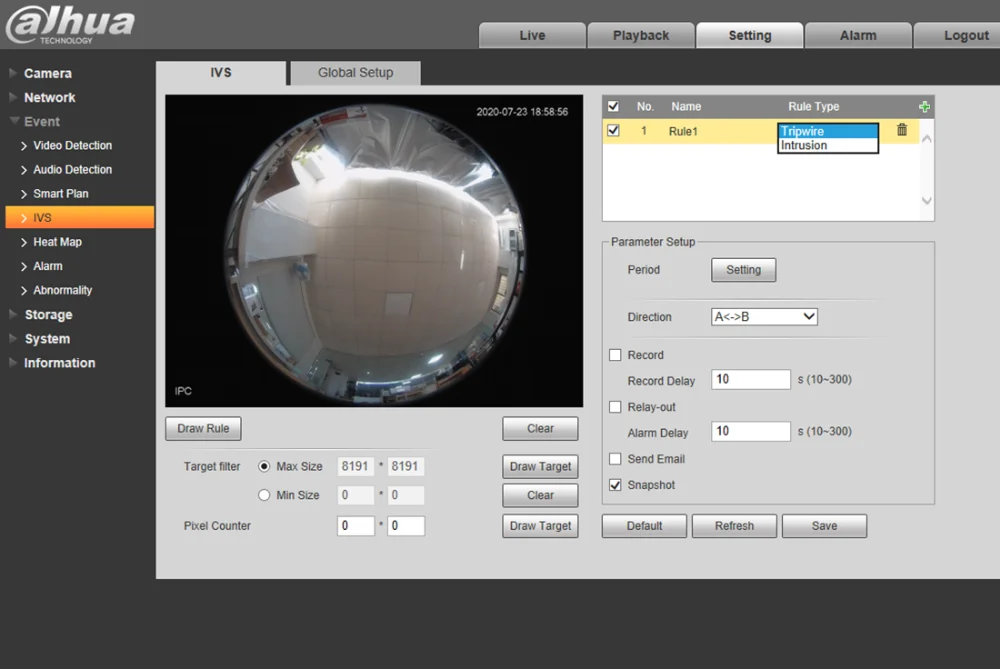1000x669 pixels.
Task: Click the green add rule plus icon
Action: [x=924, y=107]
